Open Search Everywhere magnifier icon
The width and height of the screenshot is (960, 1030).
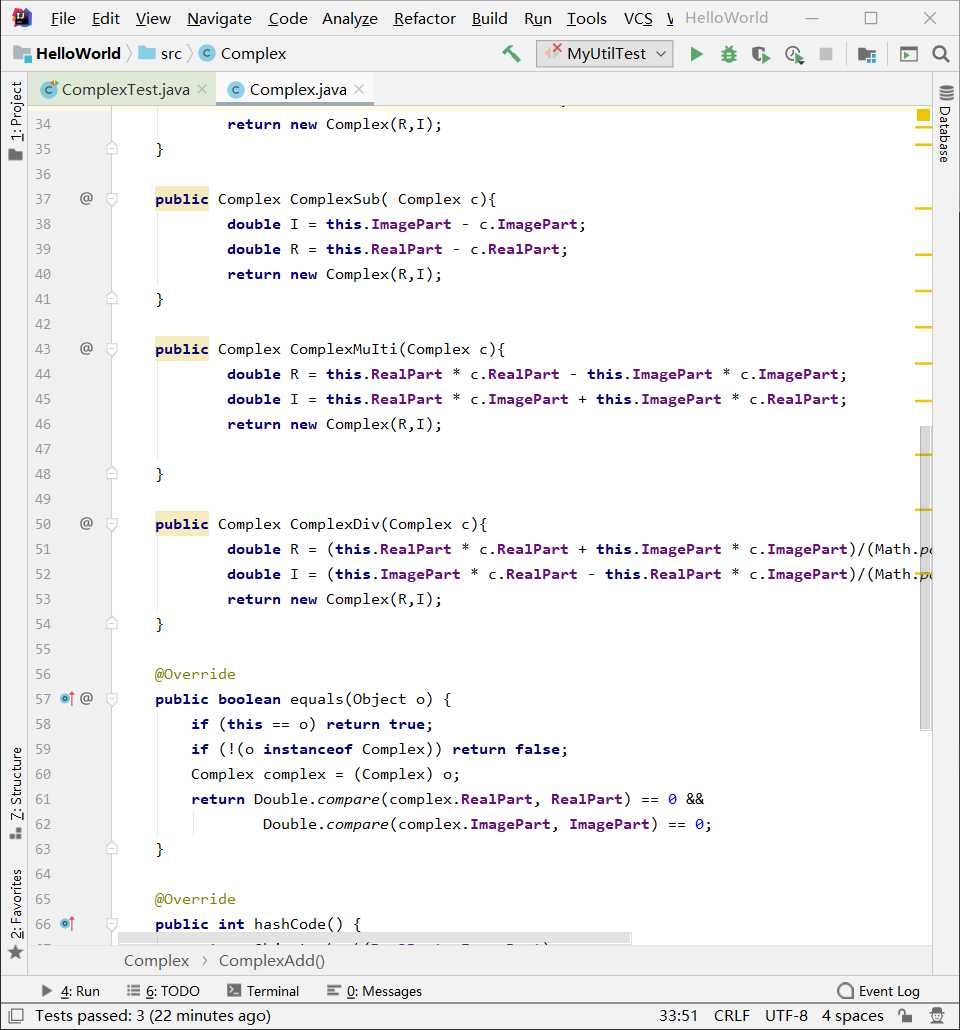click(940, 54)
